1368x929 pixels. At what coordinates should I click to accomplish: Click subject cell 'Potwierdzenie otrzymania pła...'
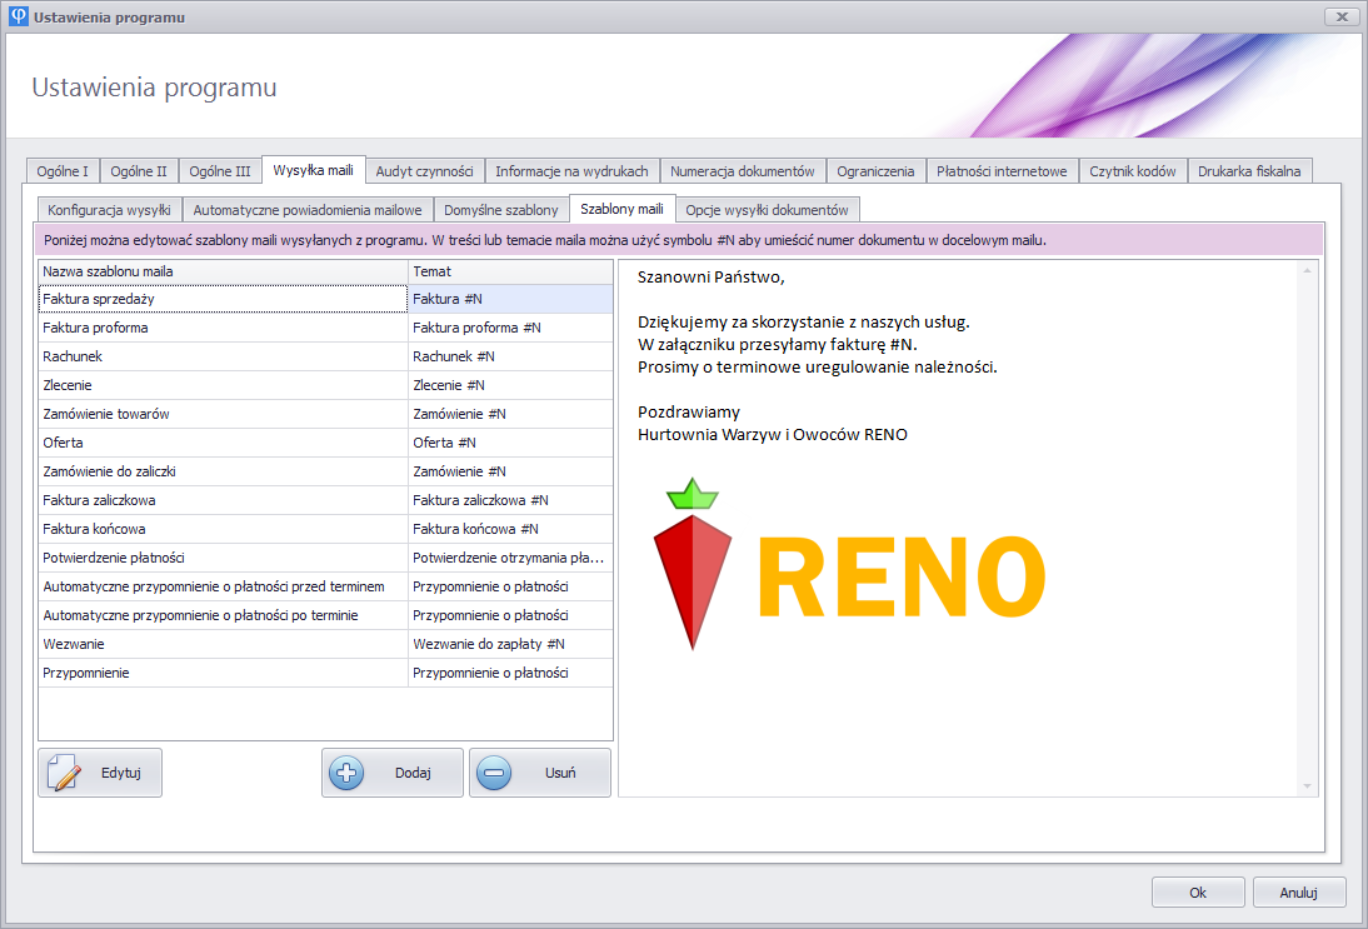[x=510, y=558]
